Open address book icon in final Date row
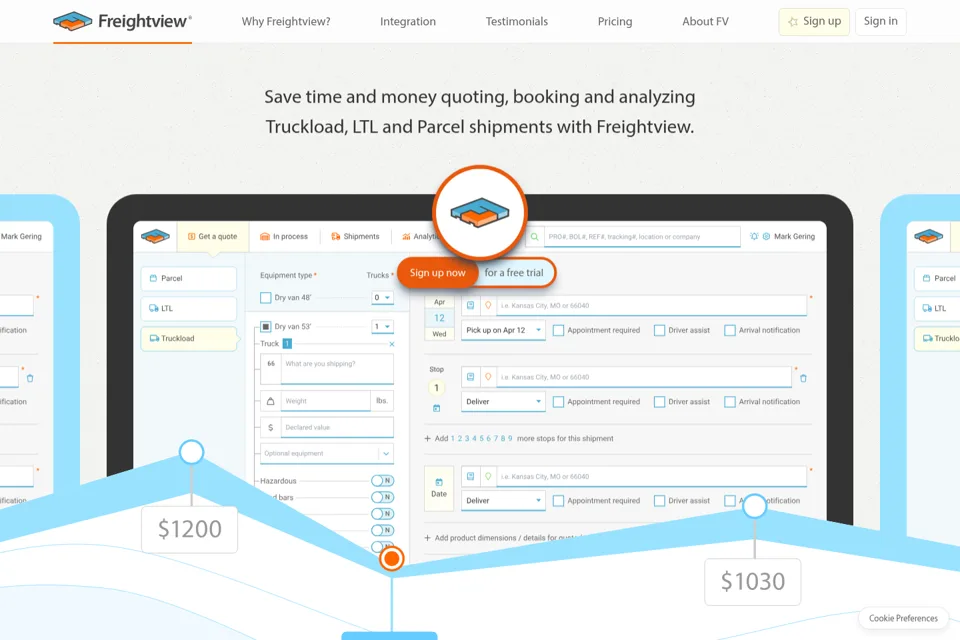Viewport: 960px width, 640px height. [x=470, y=476]
